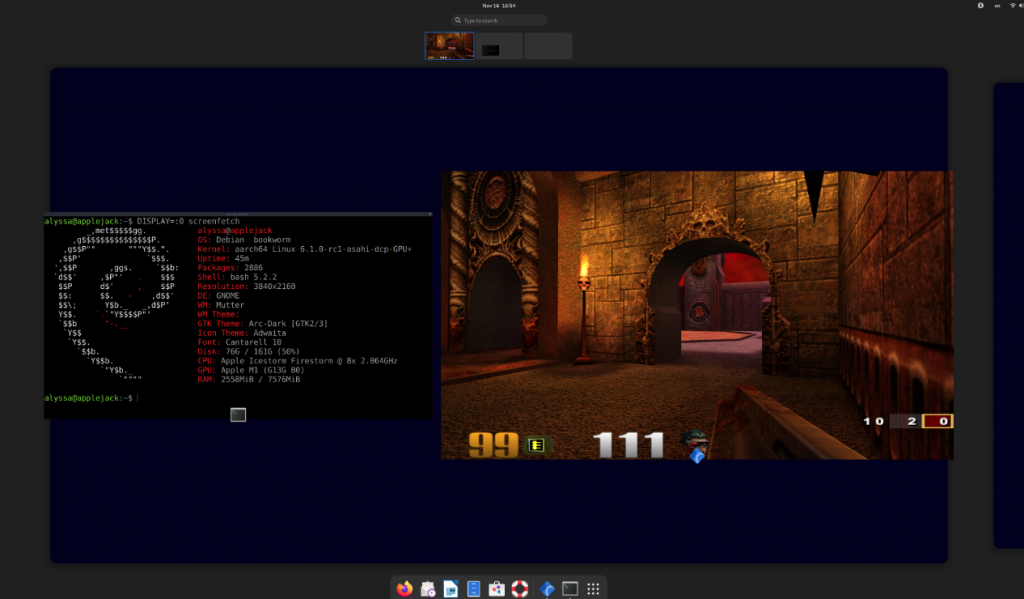This screenshot has height=599, width=1024.
Task: Show Applications grid button in dock
Action: click(x=593, y=589)
